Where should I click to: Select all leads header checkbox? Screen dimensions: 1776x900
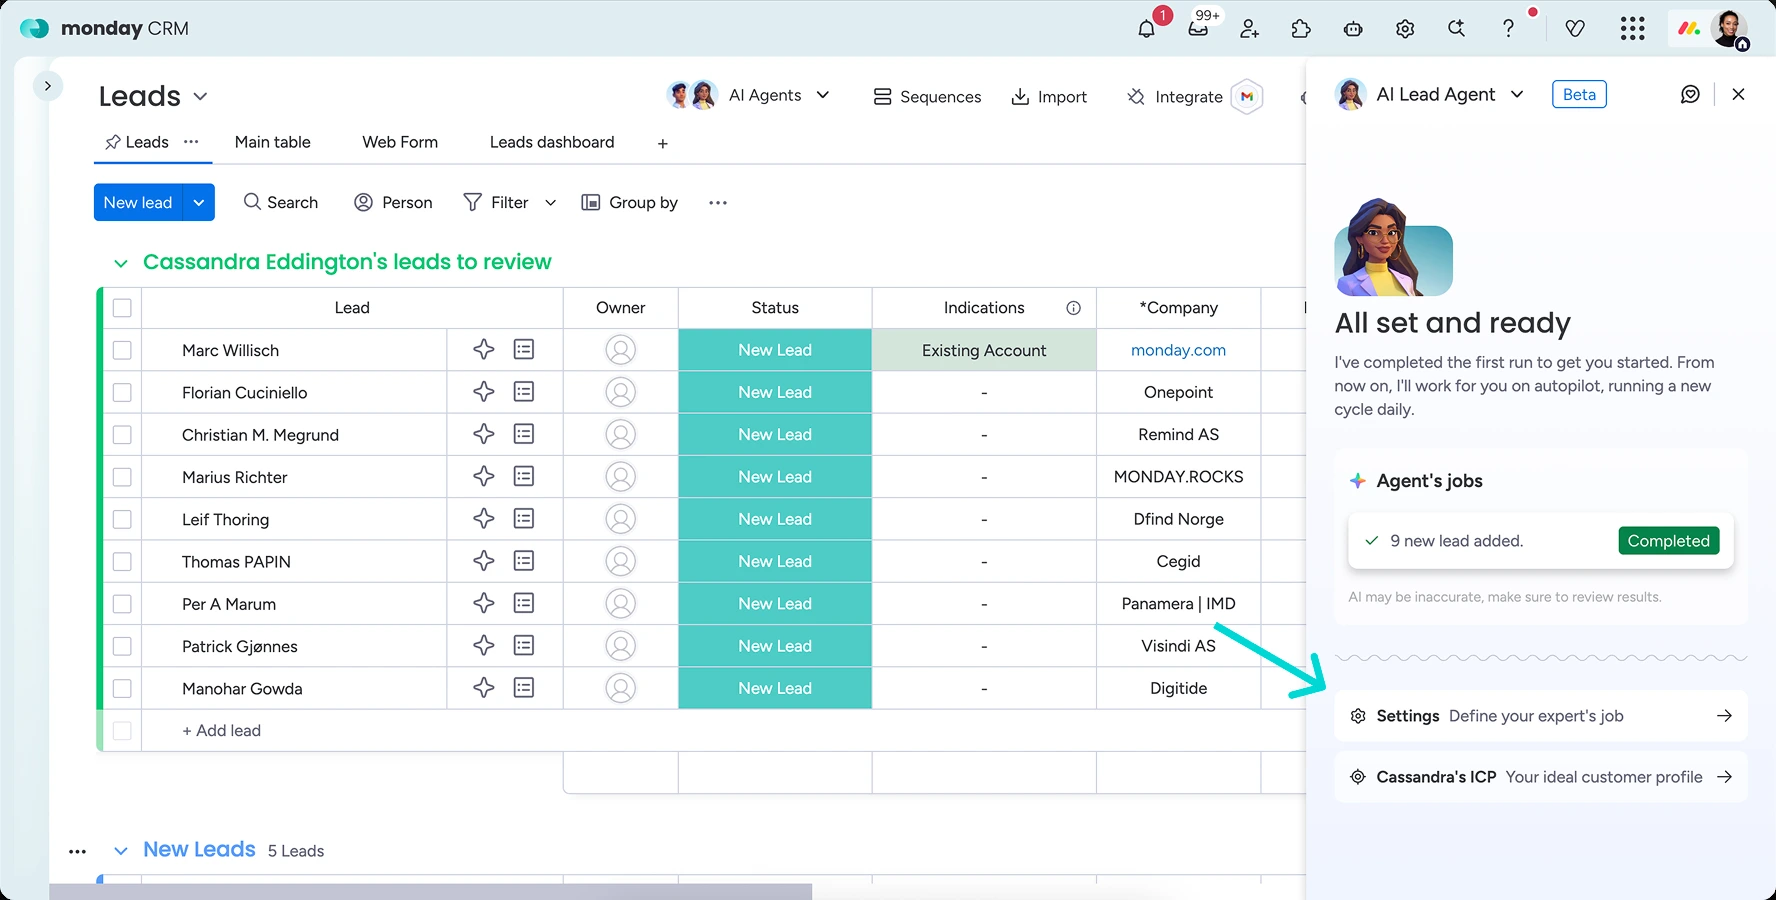(x=122, y=308)
